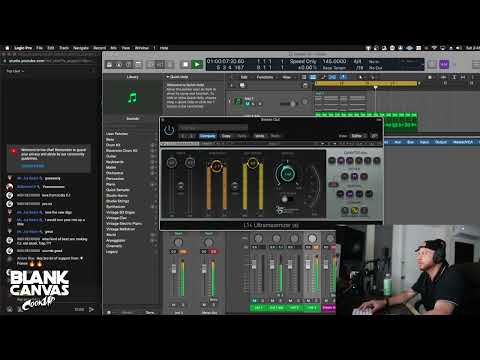Click the Stop button in the transport
Screen dimensions: 480x360
point(185,64)
